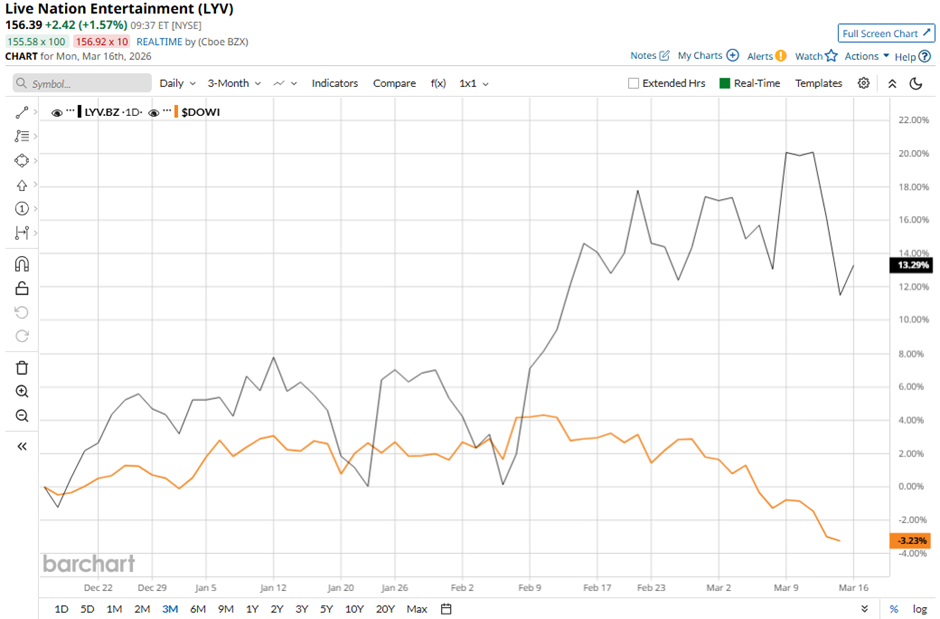Viewport: 940px width, 619px height.
Task: Enable the Extended Hrs checkbox
Action: coord(633,83)
